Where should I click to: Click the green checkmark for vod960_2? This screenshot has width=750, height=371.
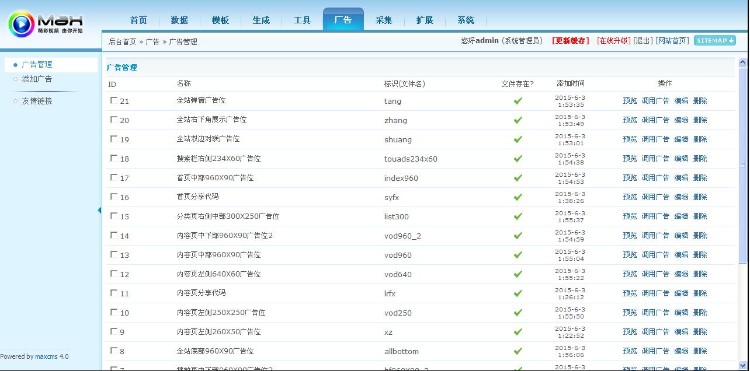click(518, 236)
